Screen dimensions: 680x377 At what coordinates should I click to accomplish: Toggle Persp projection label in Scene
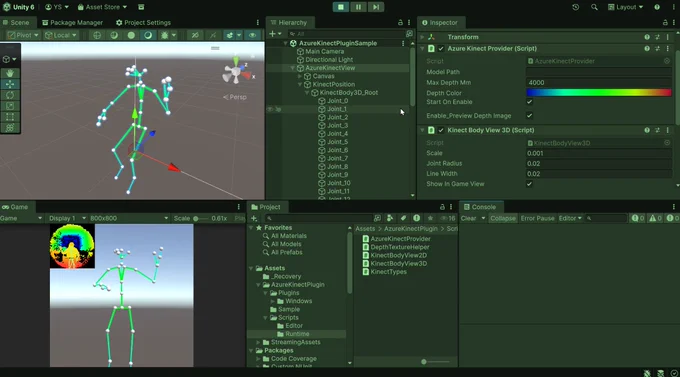235,97
